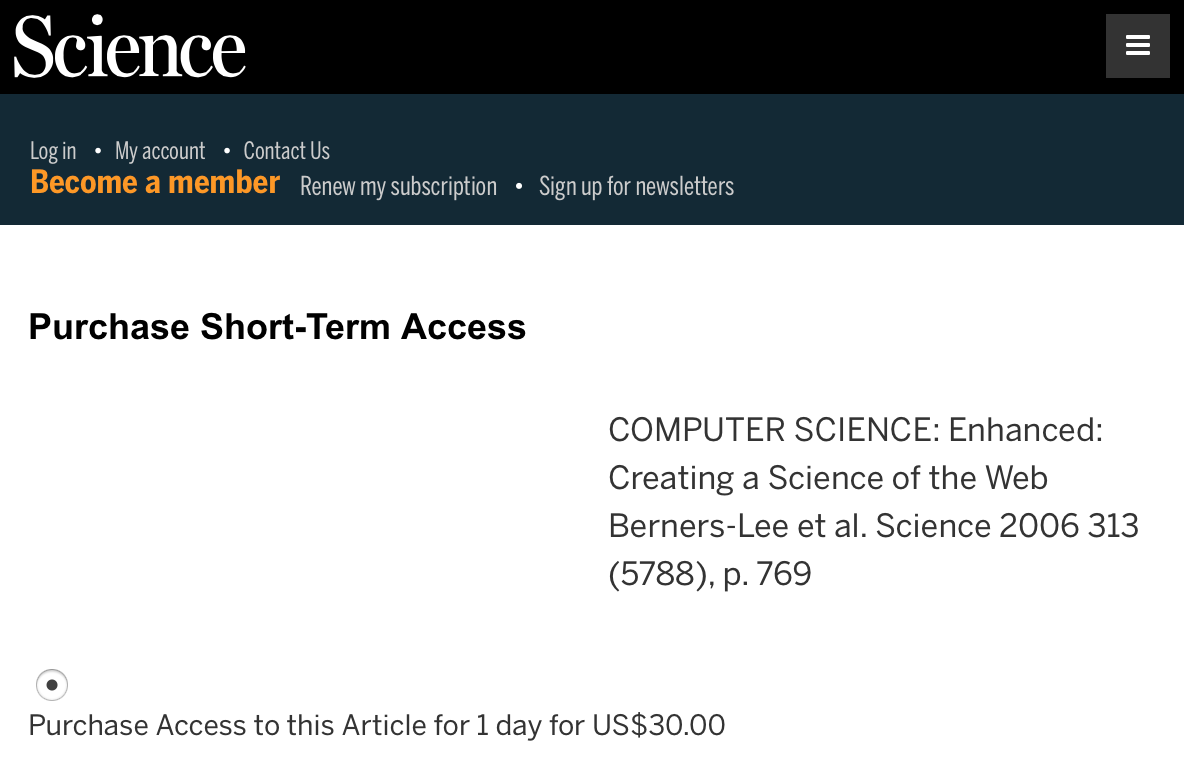
Task: Click the Berners-Lee et al. citation line
Action: 873,526
